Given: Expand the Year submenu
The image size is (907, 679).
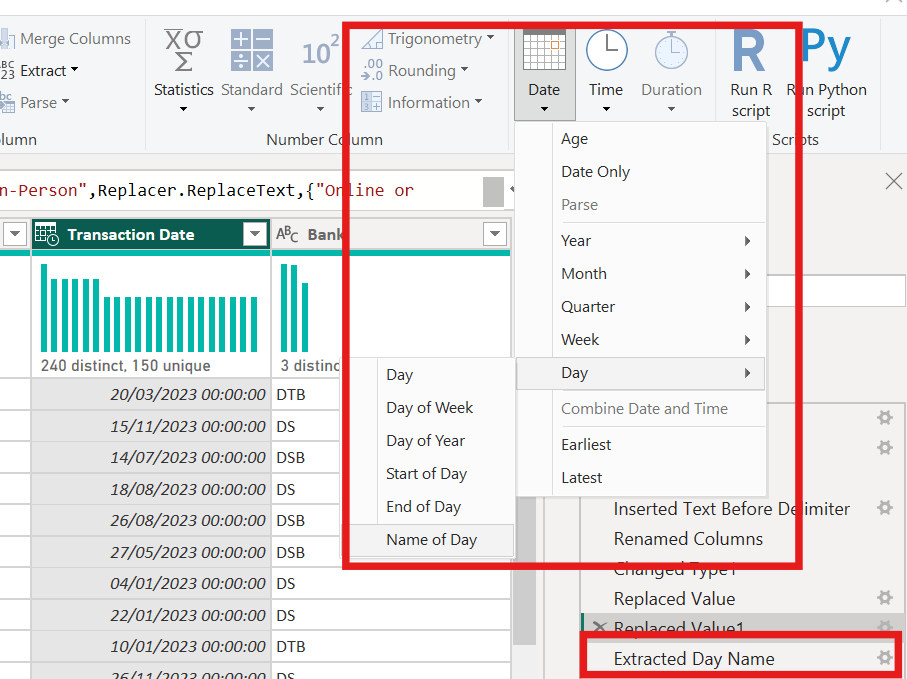Looking at the screenshot, I should (x=640, y=241).
